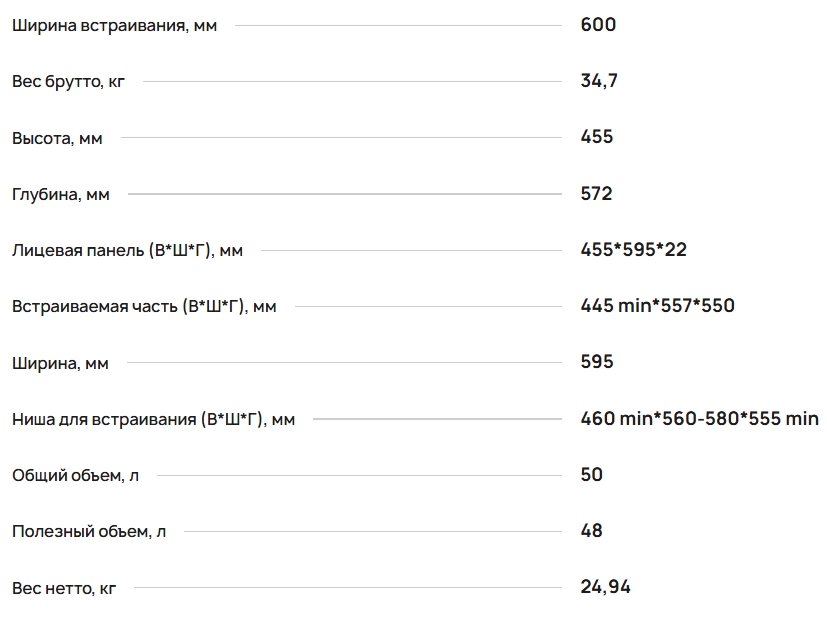Select the depth value 572

click(x=596, y=194)
